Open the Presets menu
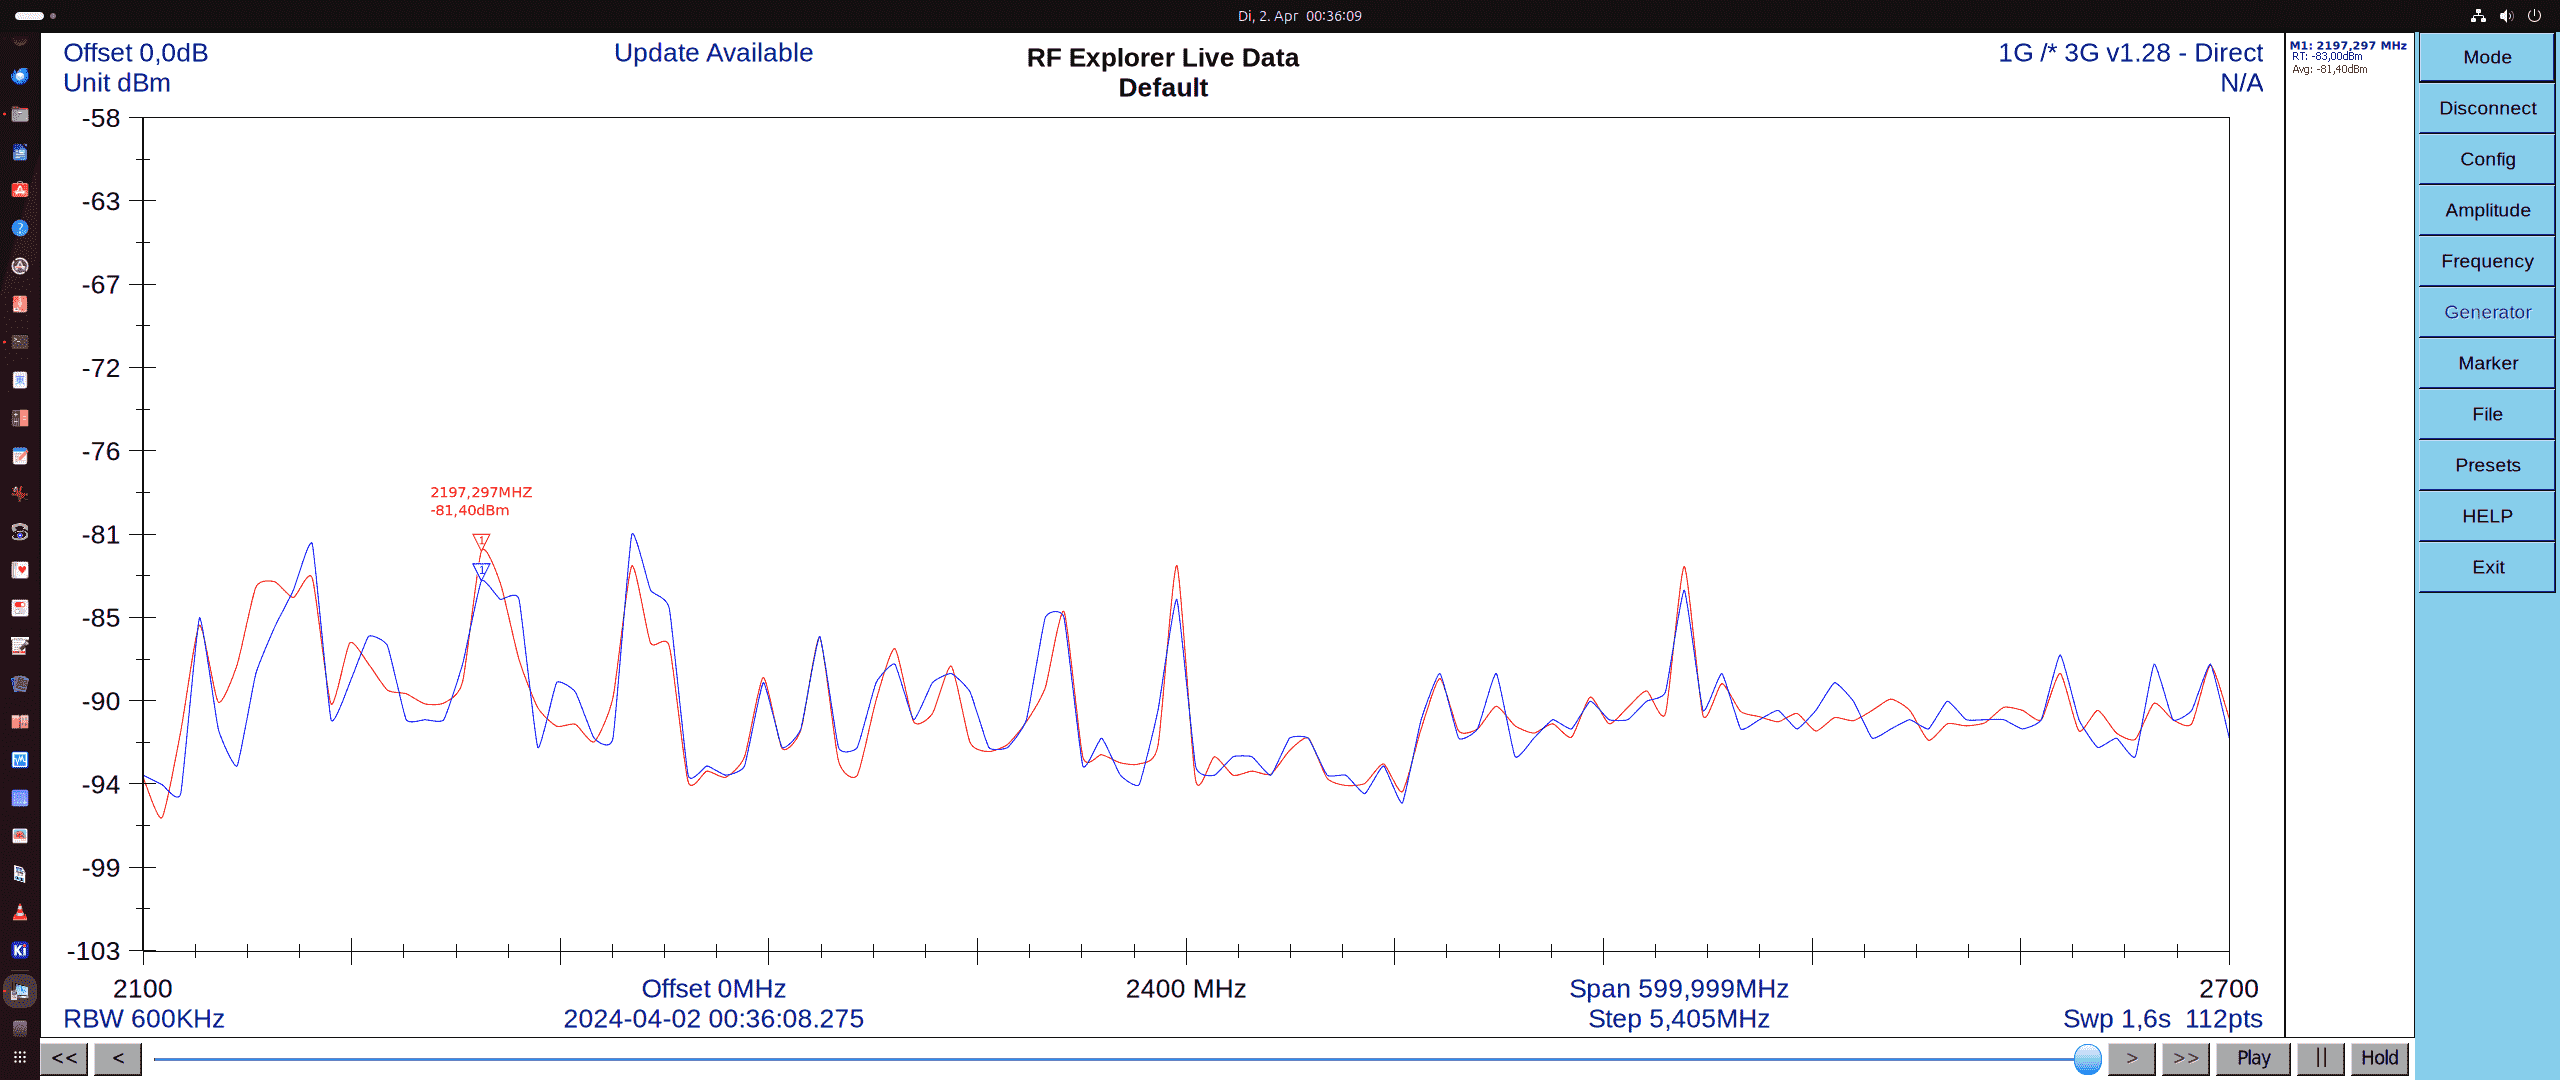Screen dimensions: 2560x1080 [2486, 465]
